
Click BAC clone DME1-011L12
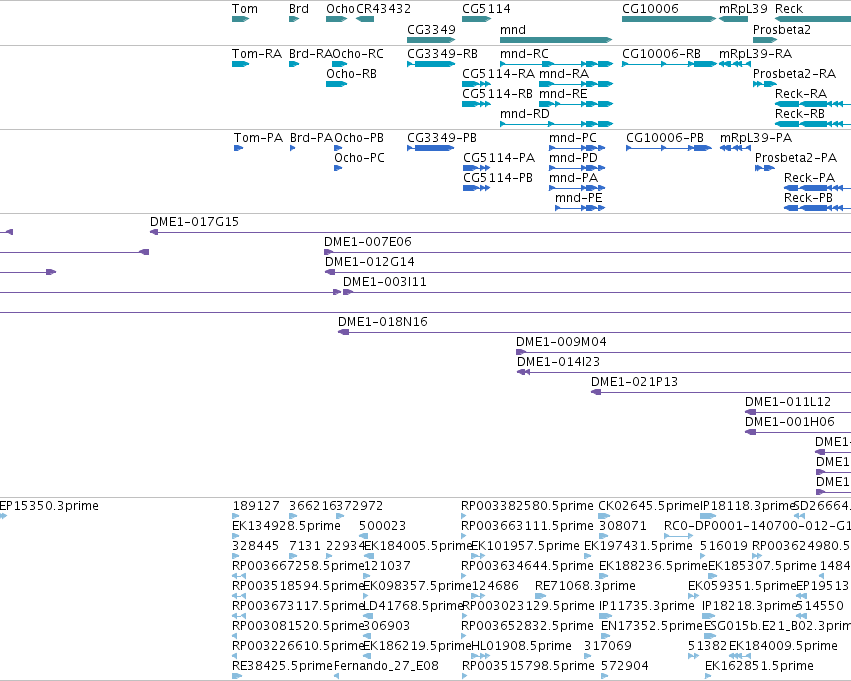(x=798, y=413)
